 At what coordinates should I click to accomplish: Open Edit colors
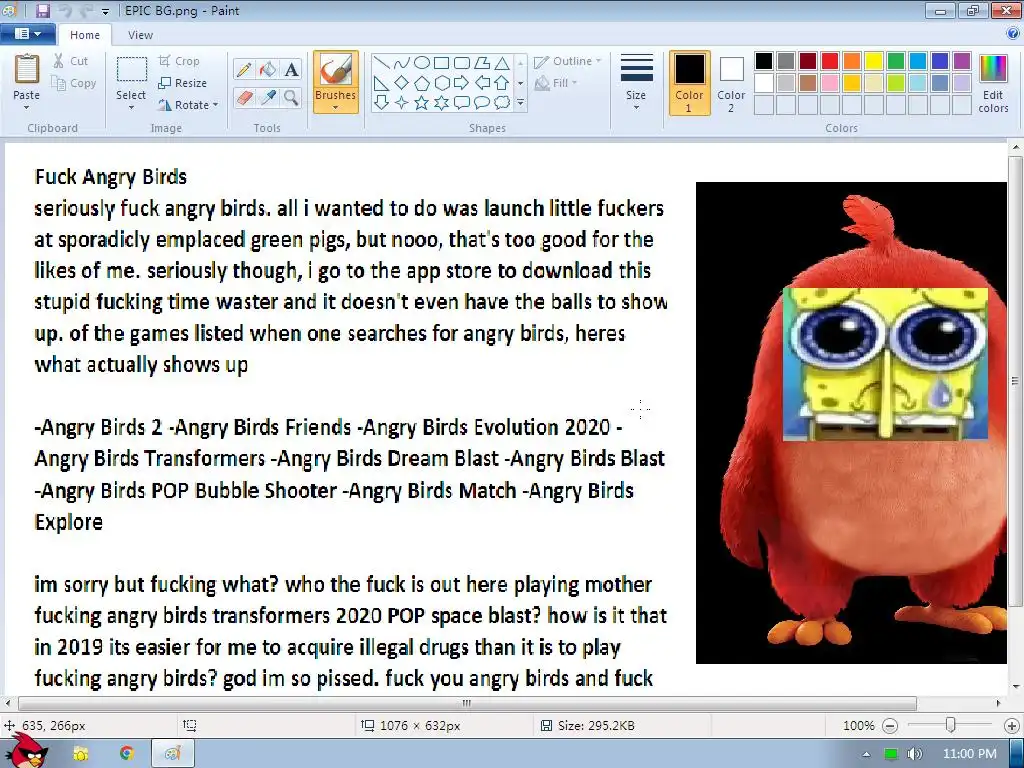993,84
